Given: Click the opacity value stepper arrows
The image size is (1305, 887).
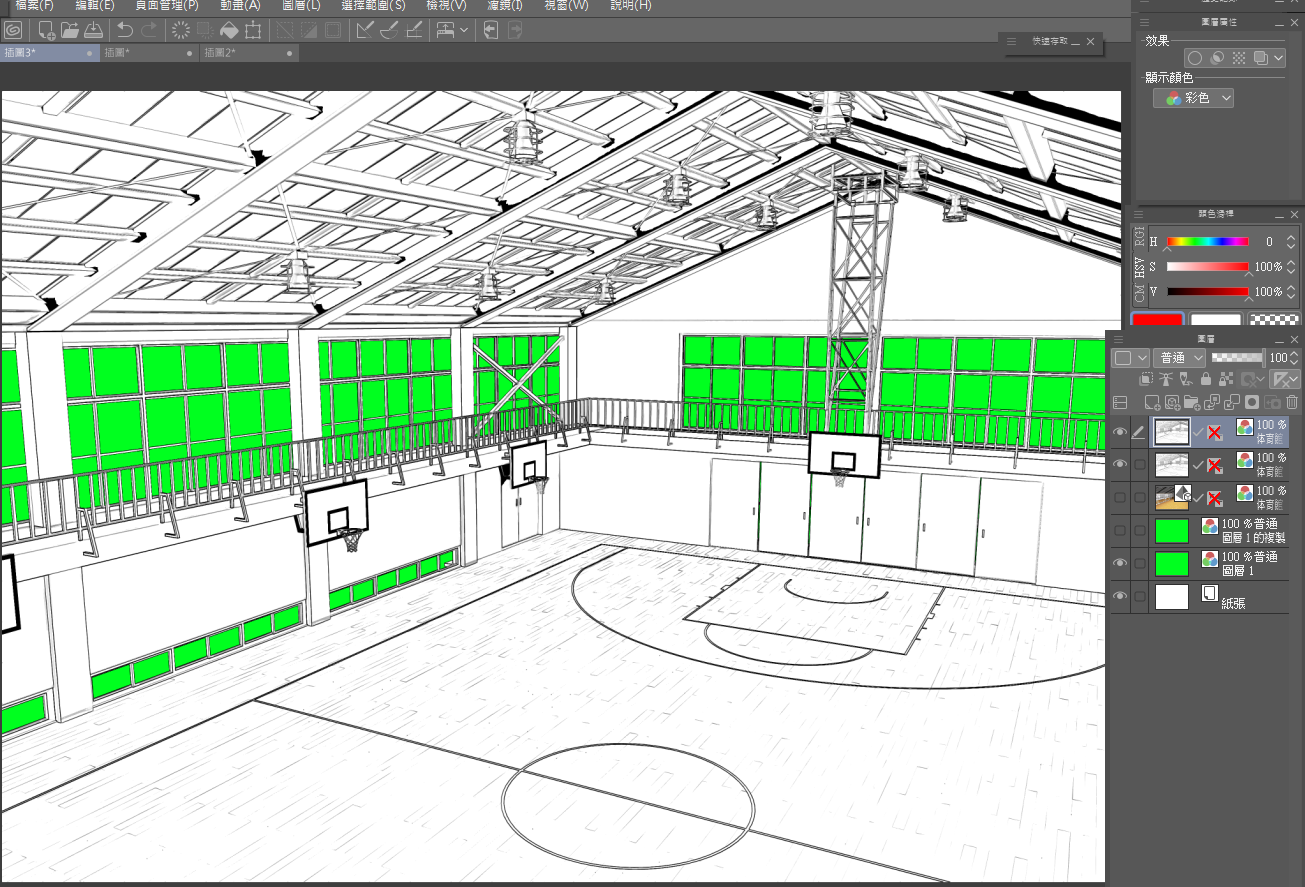Looking at the screenshot, I should tap(1294, 357).
